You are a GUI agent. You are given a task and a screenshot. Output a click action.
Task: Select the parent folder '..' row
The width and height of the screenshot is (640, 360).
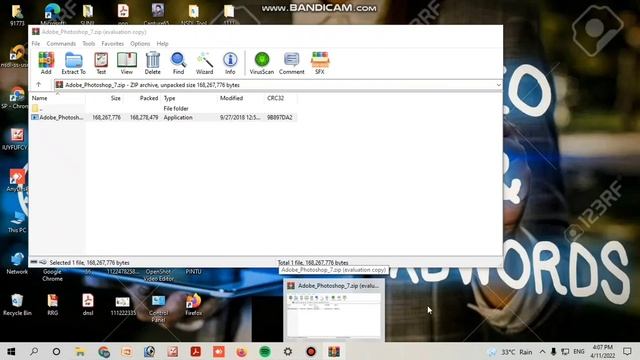tap(163, 108)
